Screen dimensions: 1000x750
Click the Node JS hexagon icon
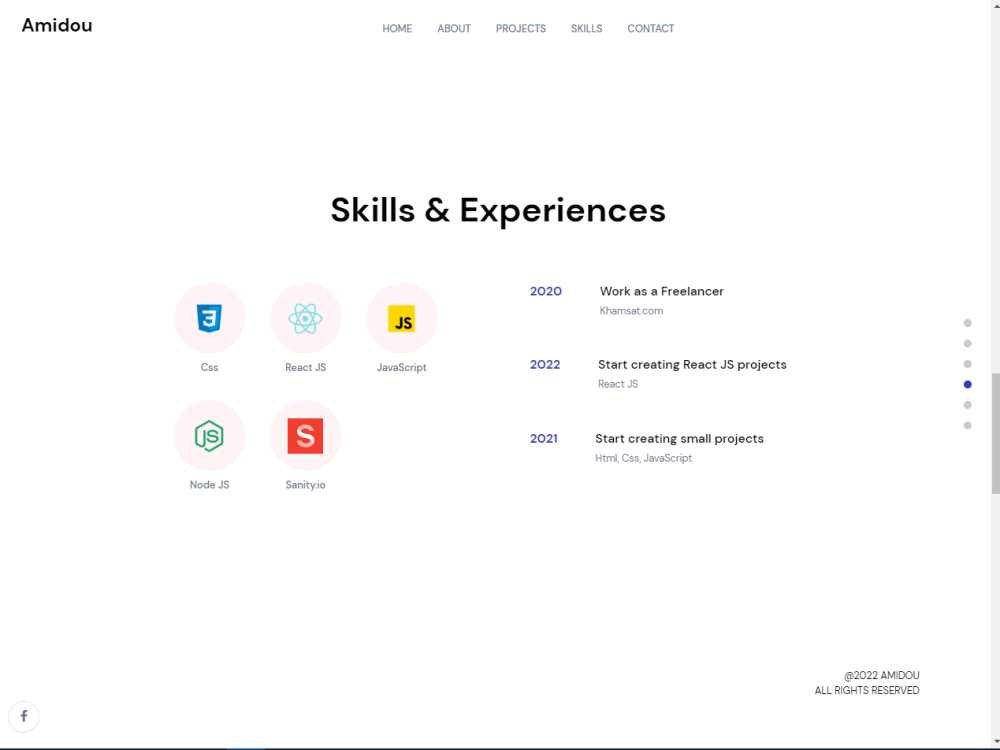coord(209,436)
